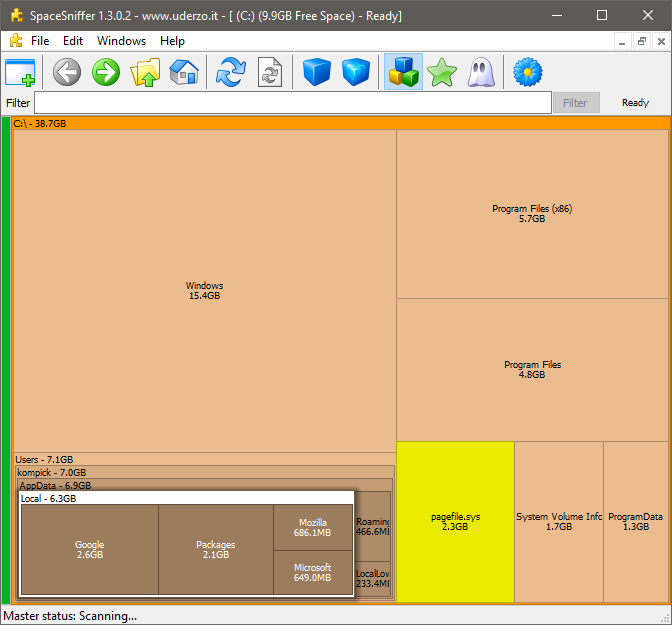Click the green progress bar on left edge
Viewport: 672px width, 625px height.
[6, 360]
